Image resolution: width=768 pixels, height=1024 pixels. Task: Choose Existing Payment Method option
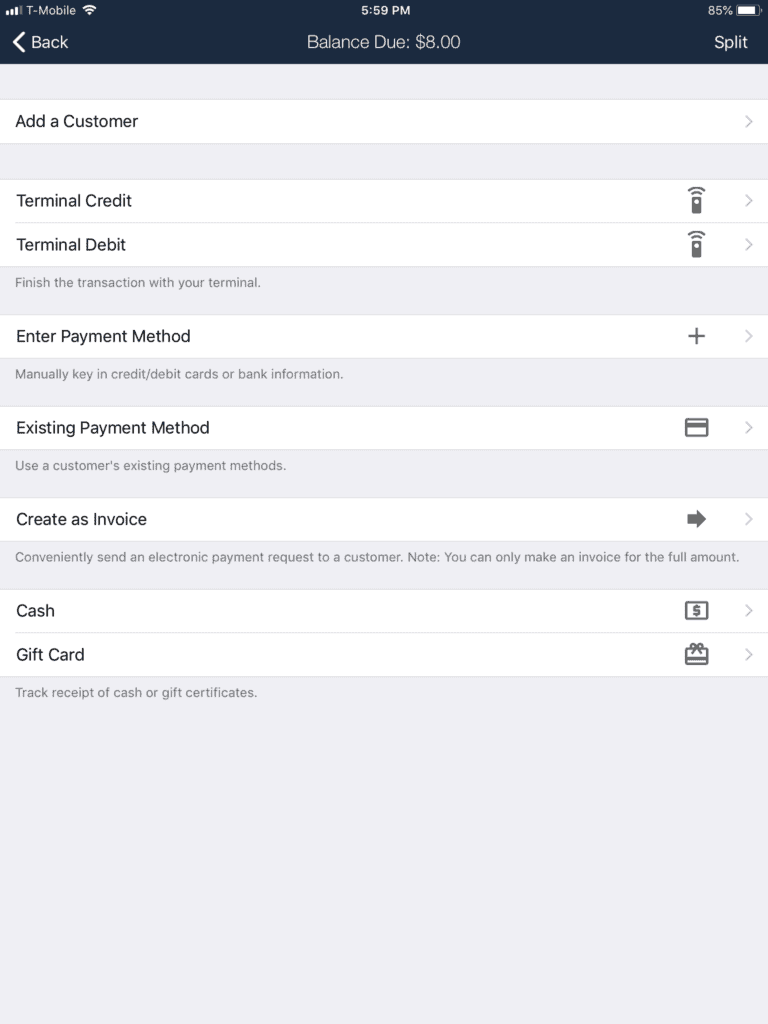384,427
